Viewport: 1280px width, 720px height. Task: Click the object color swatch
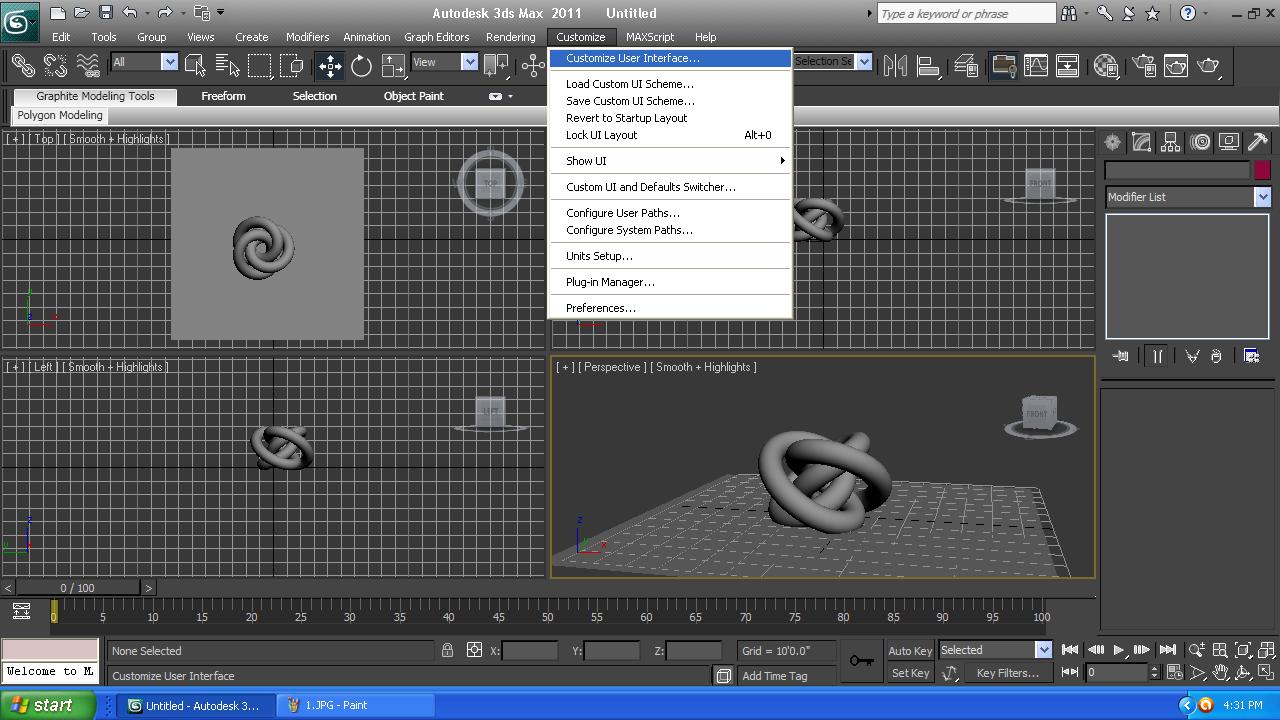[1262, 170]
